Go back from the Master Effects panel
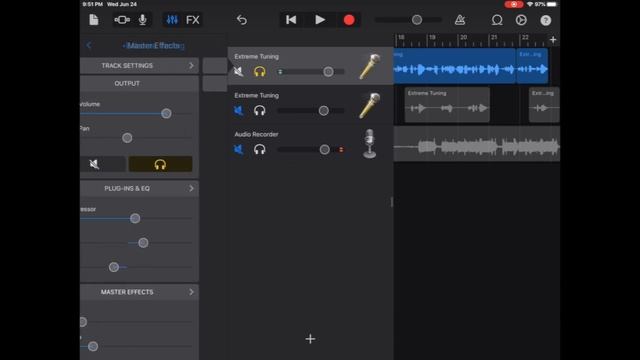The height and width of the screenshot is (360, 640). pos(89,45)
